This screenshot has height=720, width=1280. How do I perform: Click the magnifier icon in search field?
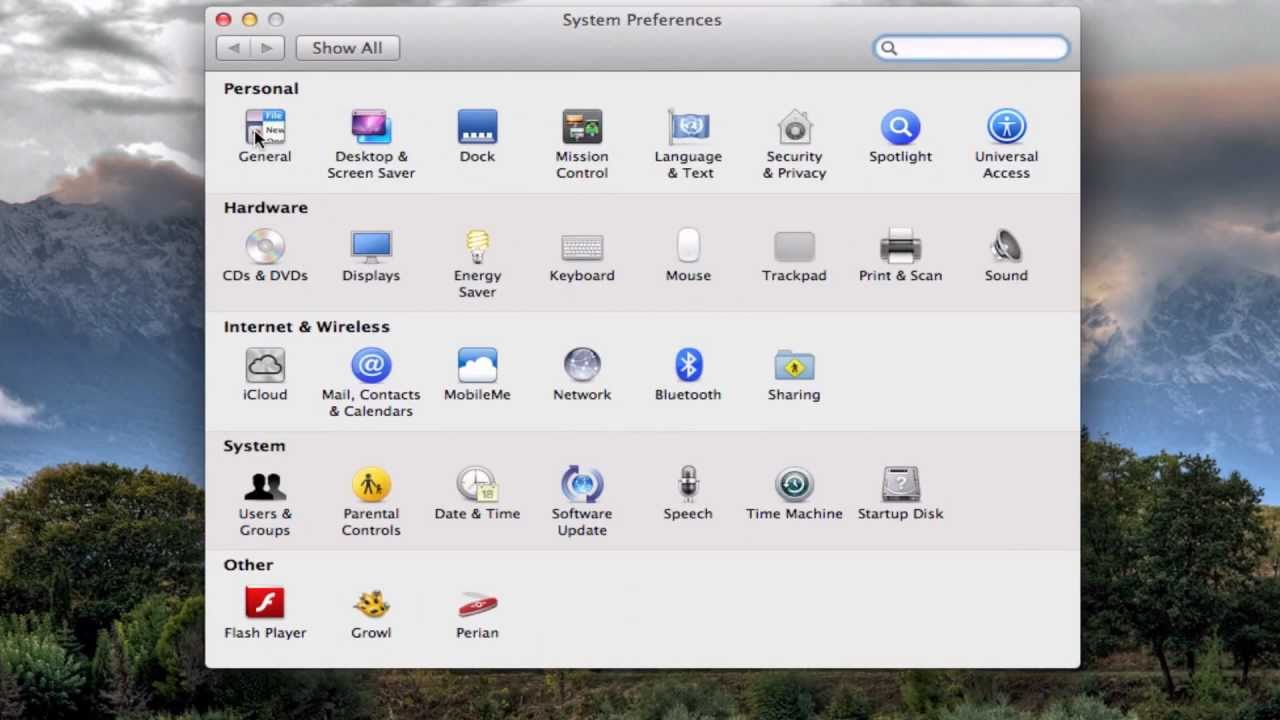[888, 48]
